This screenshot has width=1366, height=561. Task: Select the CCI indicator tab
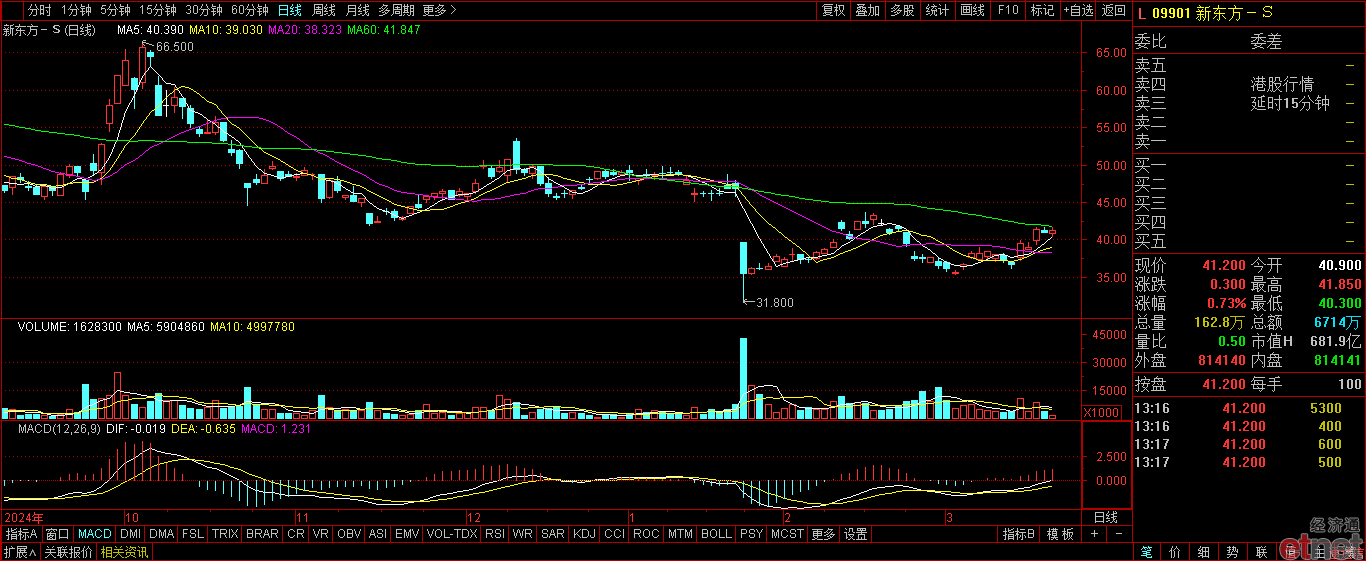click(x=614, y=534)
